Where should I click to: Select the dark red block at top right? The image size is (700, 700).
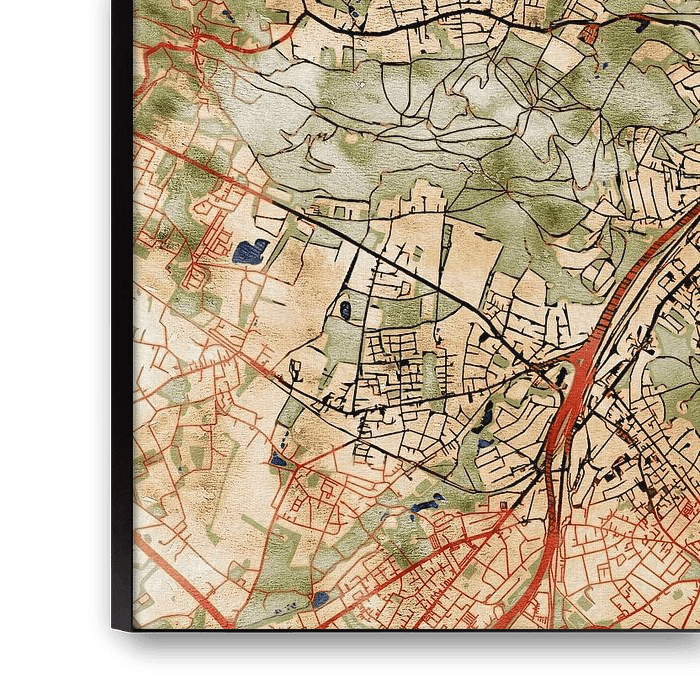[588, 33]
